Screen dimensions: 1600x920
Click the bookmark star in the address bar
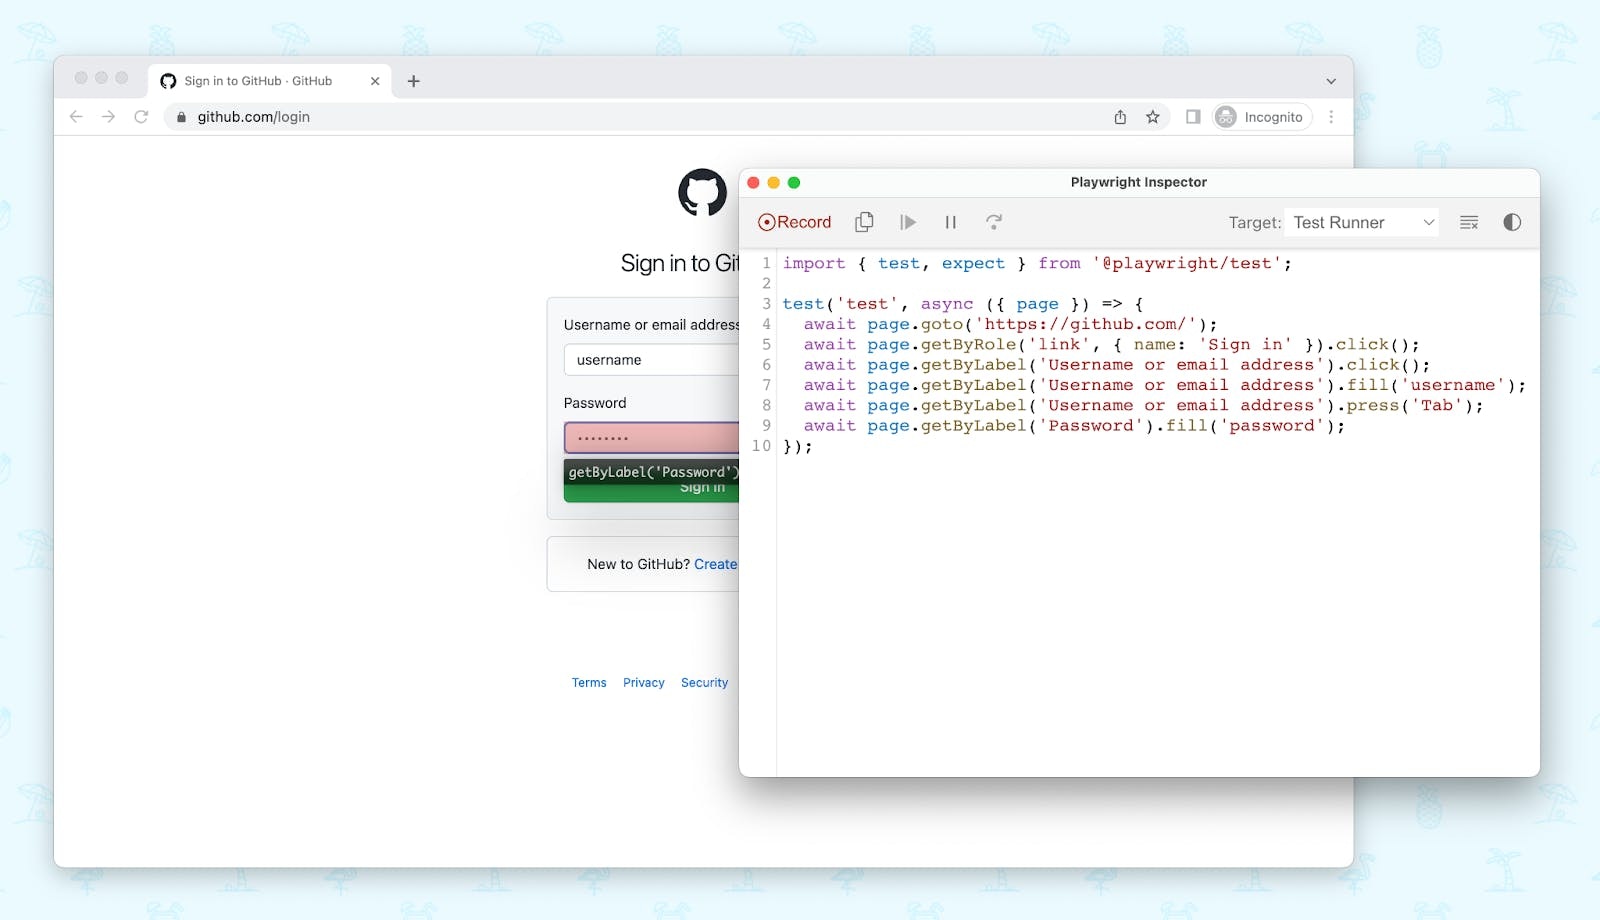1154,117
